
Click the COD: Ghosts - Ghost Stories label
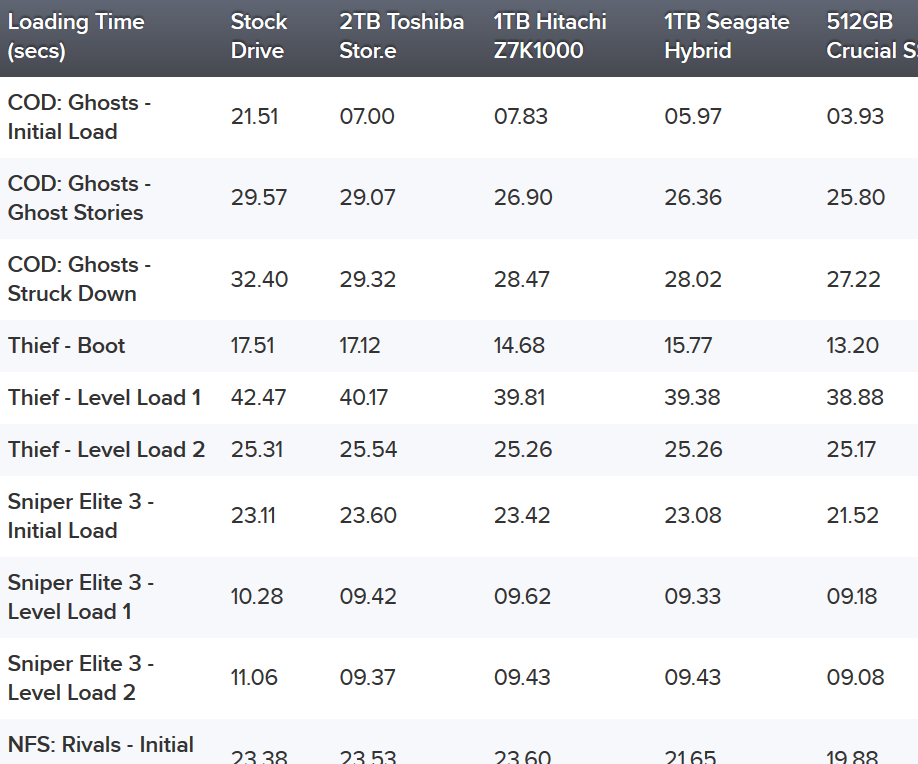tap(79, 198)
